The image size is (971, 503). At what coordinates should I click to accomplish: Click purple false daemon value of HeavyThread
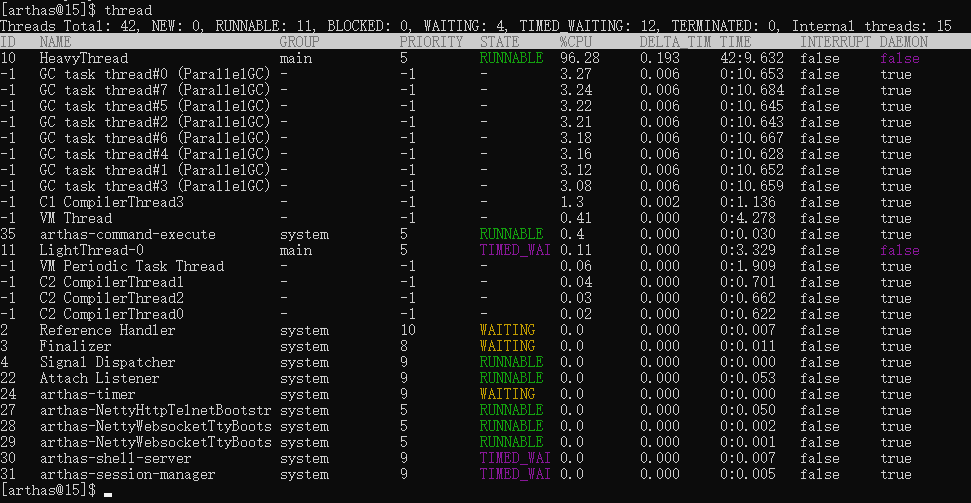tap(900, 58)
